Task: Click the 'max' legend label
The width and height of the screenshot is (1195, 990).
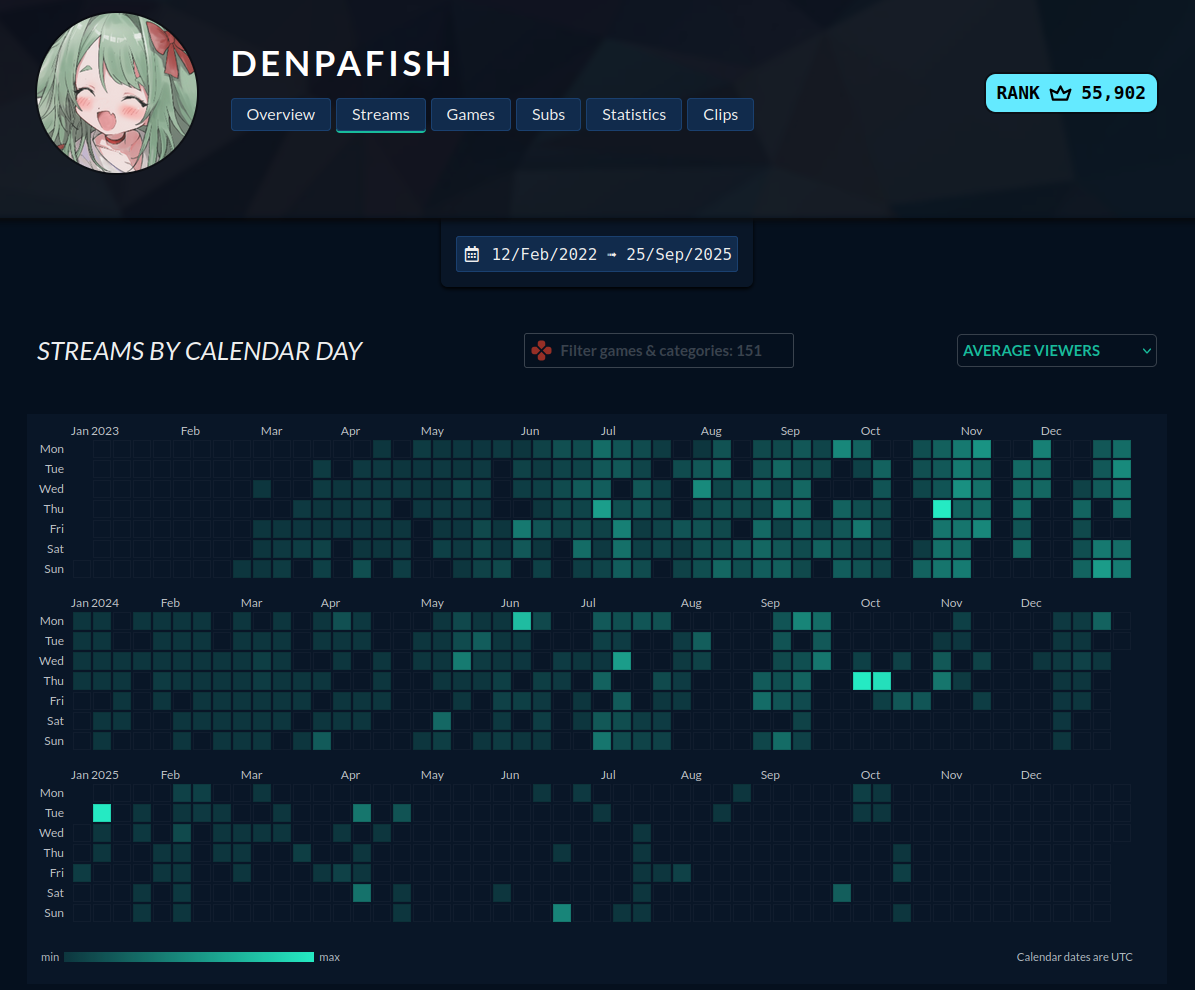Action: pos(329,956)
